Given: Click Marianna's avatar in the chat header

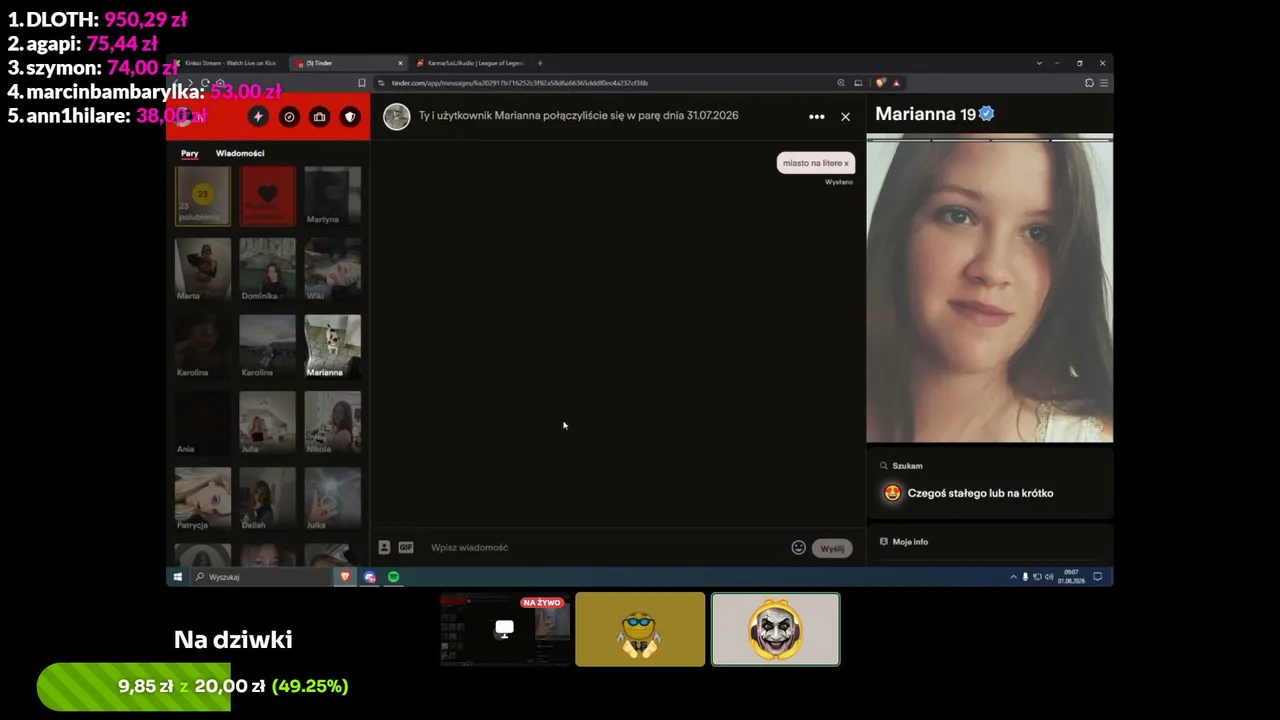Looking at the screenshot, I should (397, 116).
